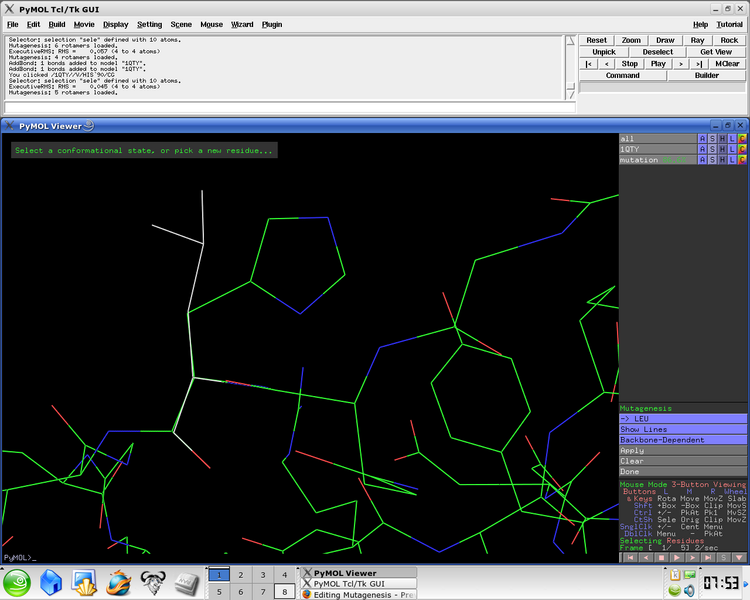750x600 pixels.
Task: Open Label (L) menu for mutation object
Action: (732, 160)
